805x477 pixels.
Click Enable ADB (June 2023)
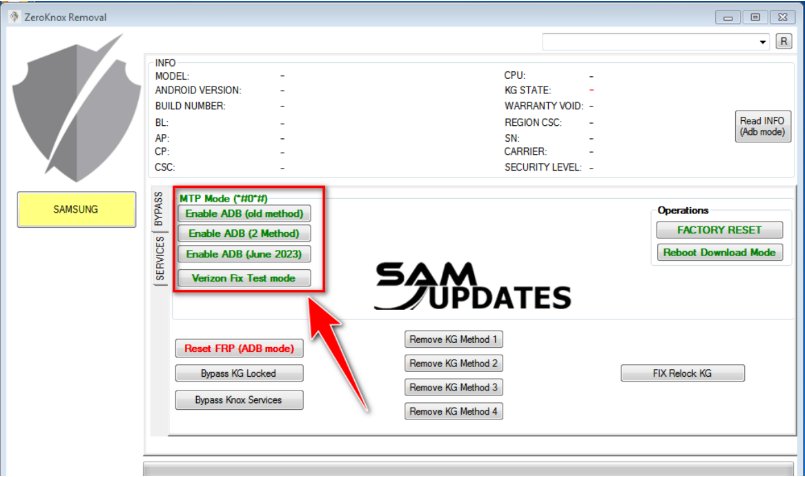pyautogui.click(x=244, y=254)
